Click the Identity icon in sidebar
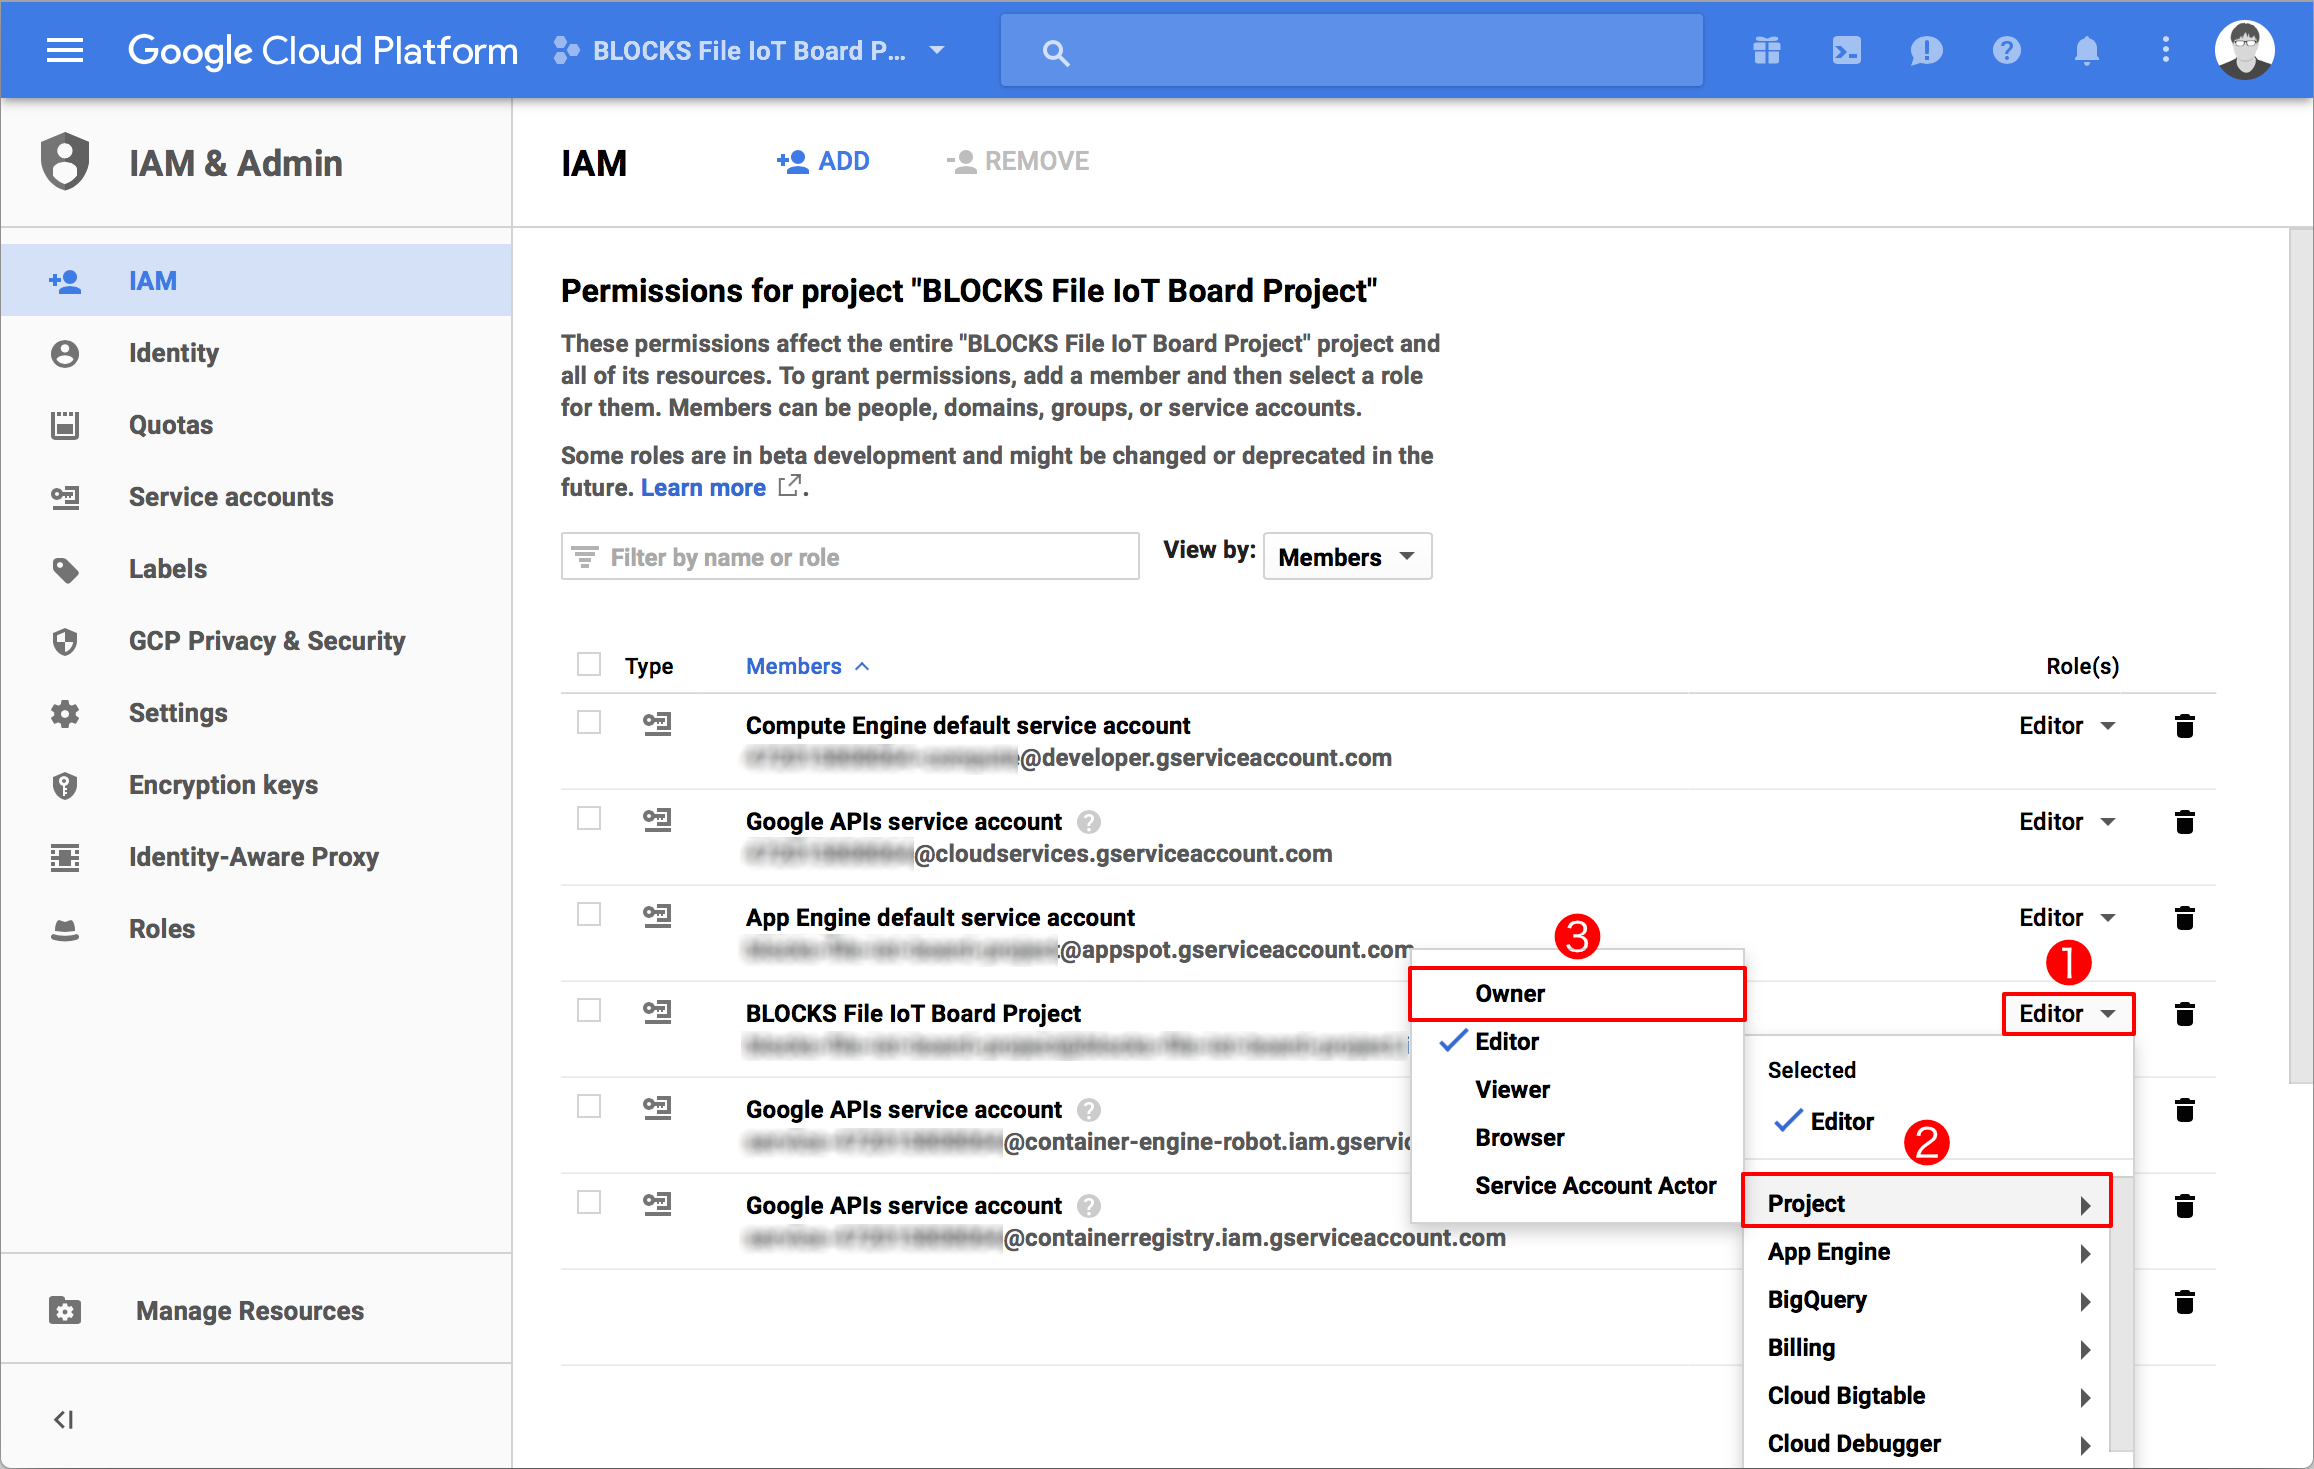 point(67,352)
